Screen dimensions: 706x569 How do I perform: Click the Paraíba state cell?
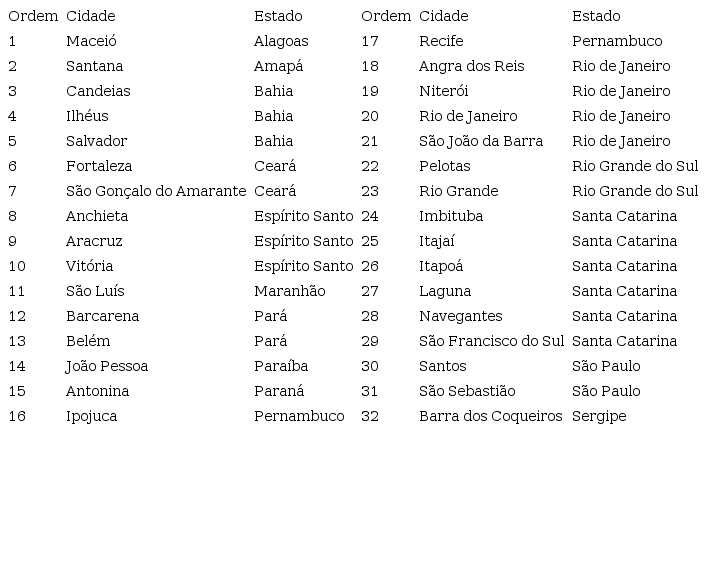tap(281, 366)
